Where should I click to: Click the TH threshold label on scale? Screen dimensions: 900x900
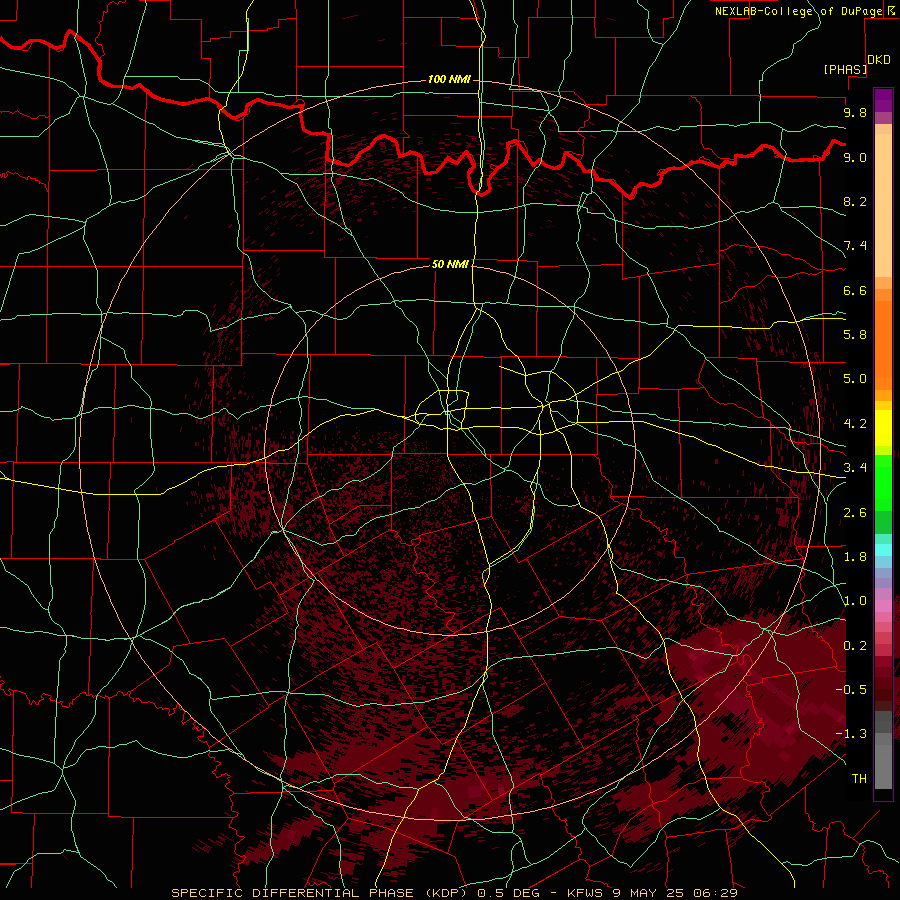pos(859,779)
